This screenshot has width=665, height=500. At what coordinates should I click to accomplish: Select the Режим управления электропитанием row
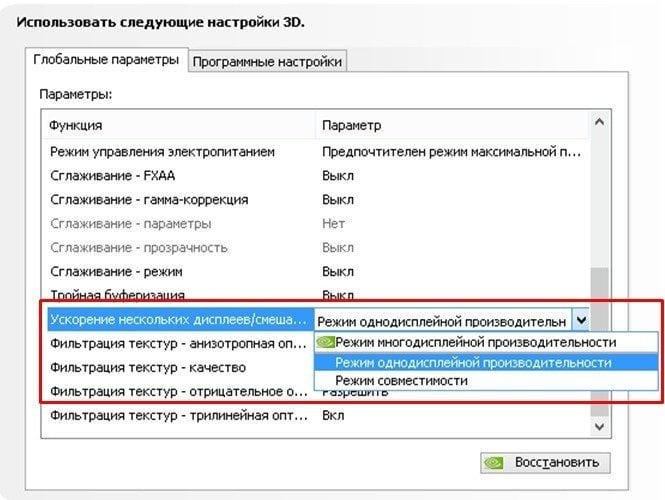click(316, 152)
